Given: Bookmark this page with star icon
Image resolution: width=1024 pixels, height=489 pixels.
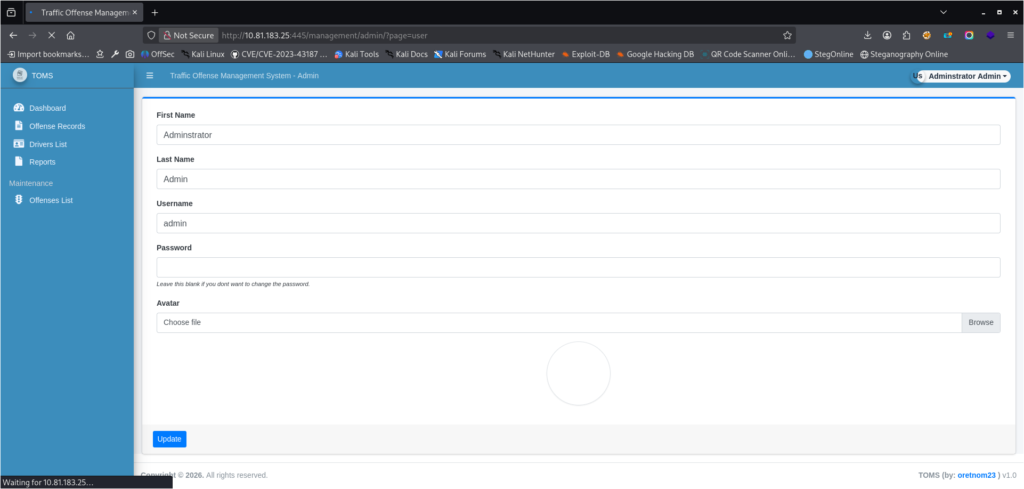Looking at the screenshot, I should pos(787,35).
